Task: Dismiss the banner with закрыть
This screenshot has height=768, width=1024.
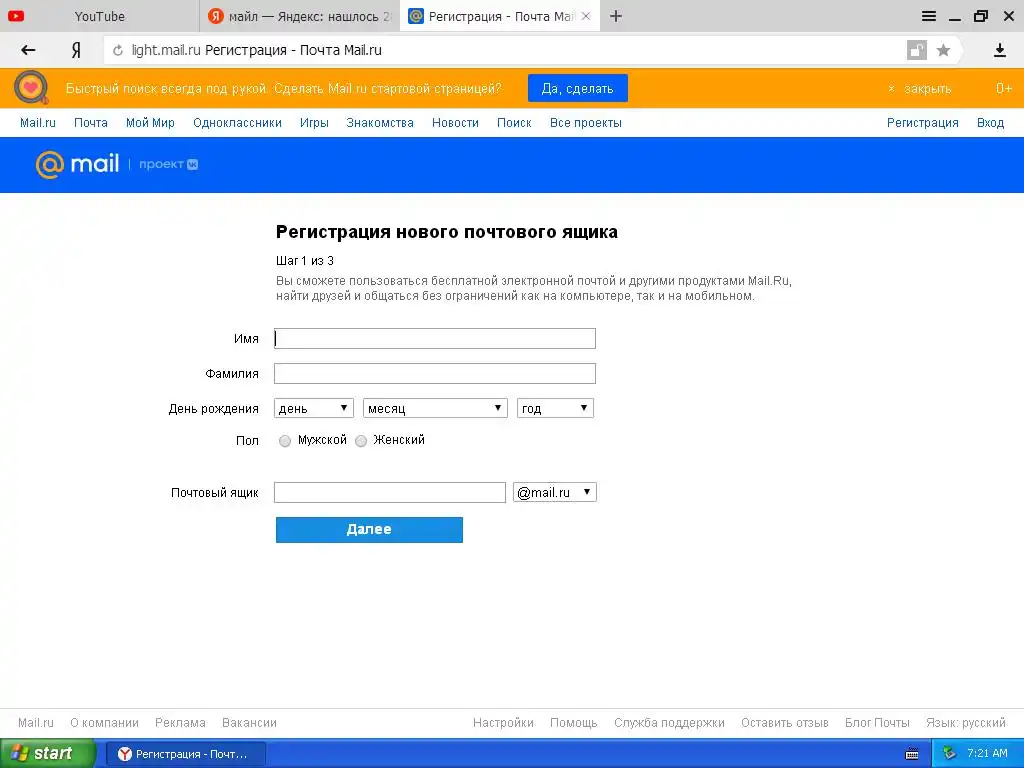Action: tap(920, 88)
